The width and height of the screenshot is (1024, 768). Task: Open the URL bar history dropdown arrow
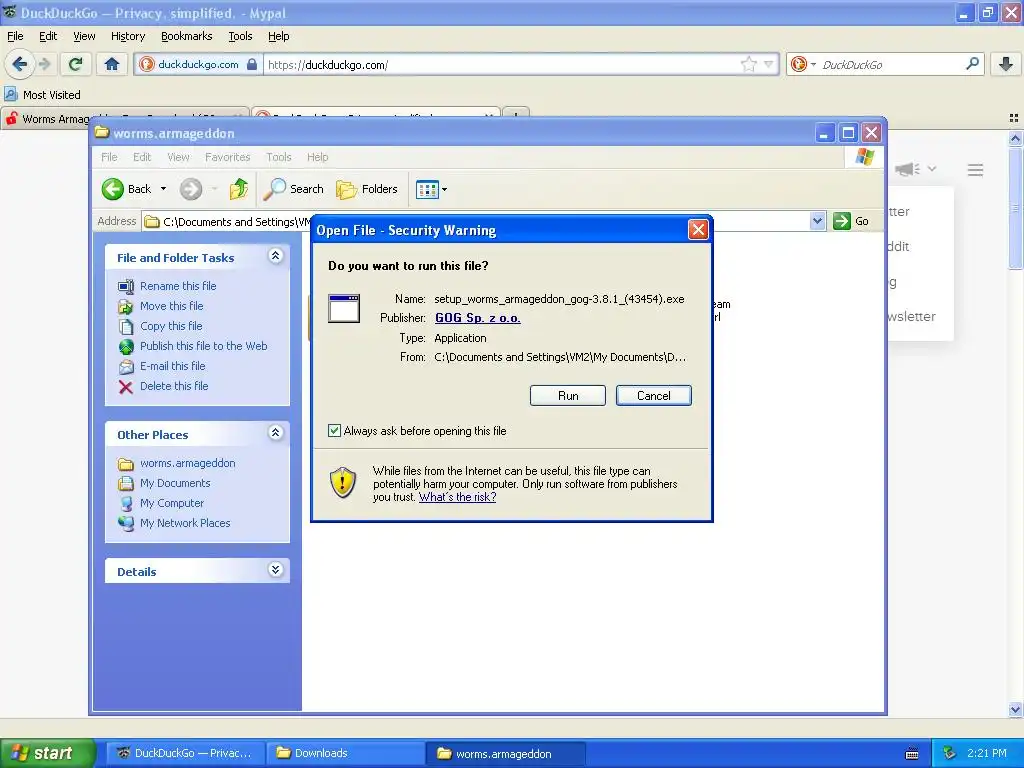point(769,64)
